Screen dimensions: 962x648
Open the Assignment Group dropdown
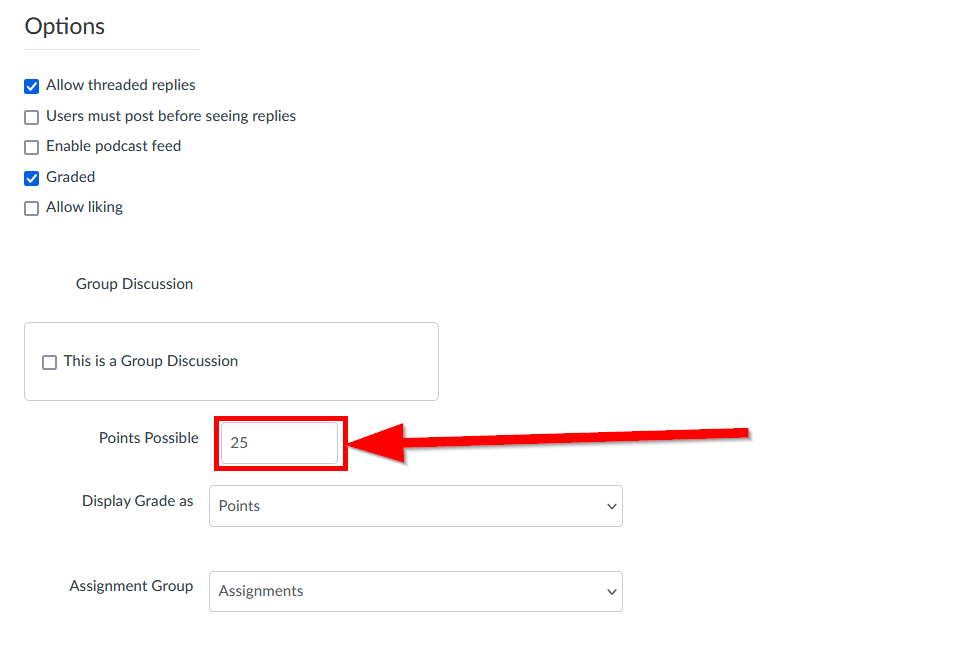tap(415, 592)
